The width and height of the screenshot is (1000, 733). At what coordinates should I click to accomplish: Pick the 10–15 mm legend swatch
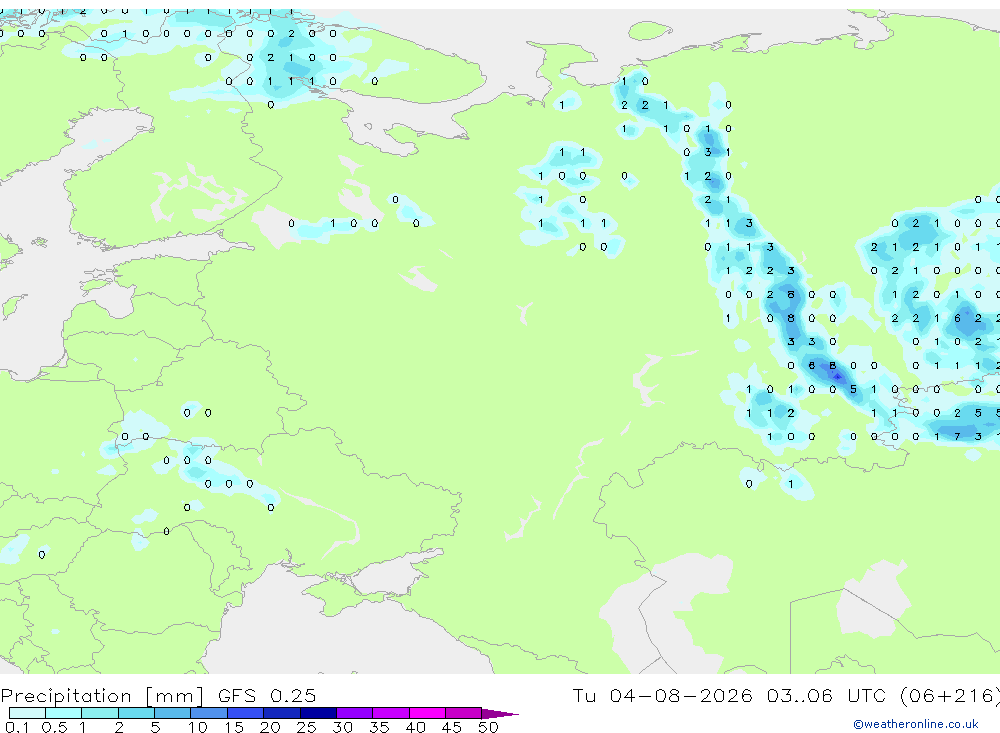click(209, 713)
